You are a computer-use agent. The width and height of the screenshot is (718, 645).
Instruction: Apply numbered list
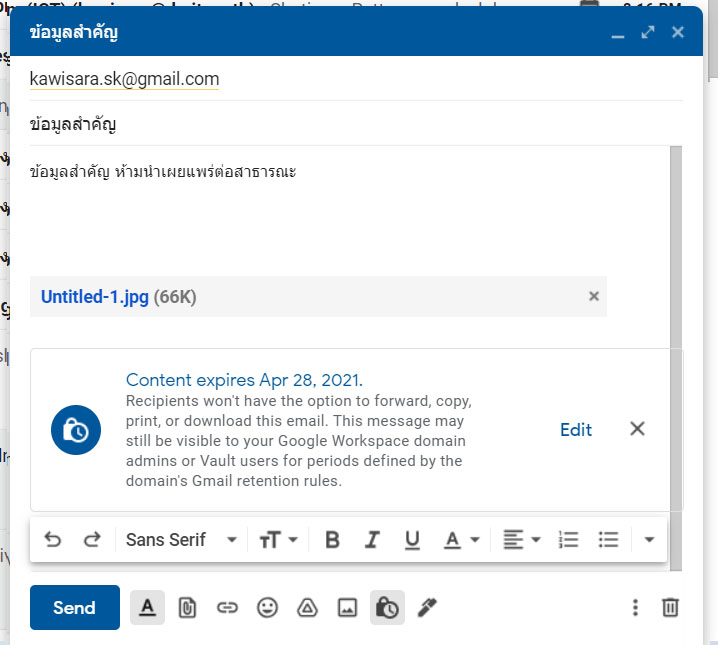568,540
